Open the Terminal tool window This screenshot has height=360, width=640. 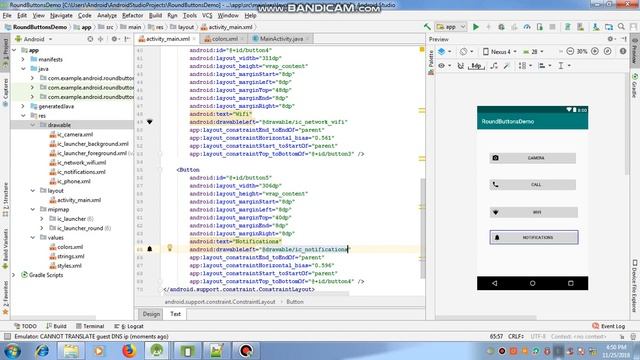[90, 326]
